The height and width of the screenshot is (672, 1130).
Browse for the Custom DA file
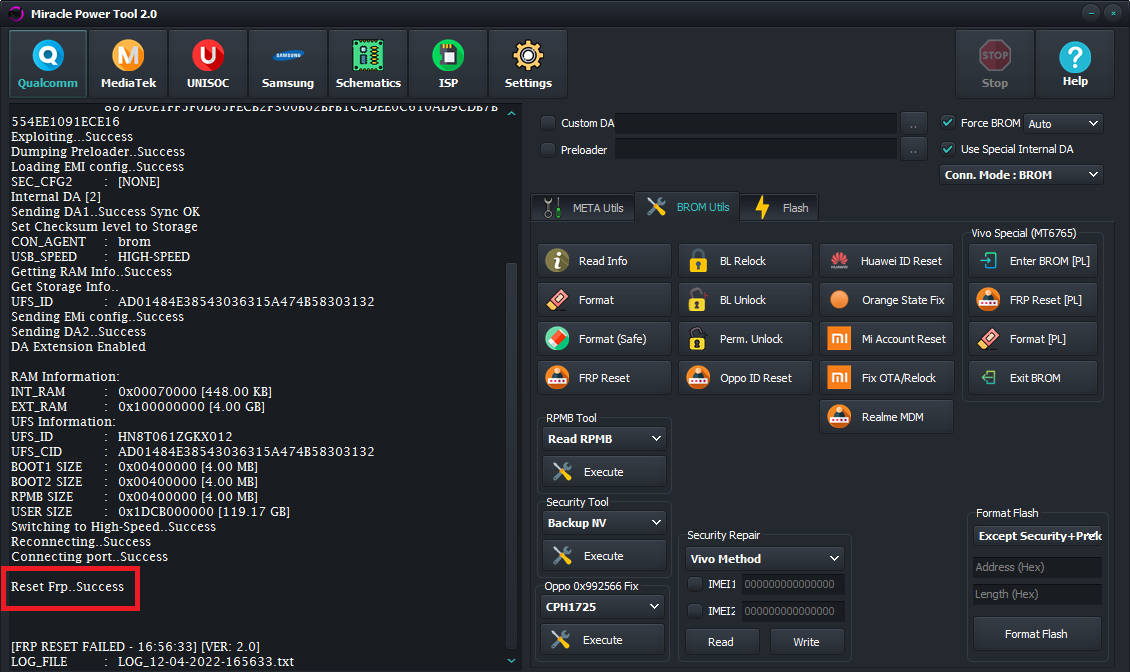click(x=914, y=123)
